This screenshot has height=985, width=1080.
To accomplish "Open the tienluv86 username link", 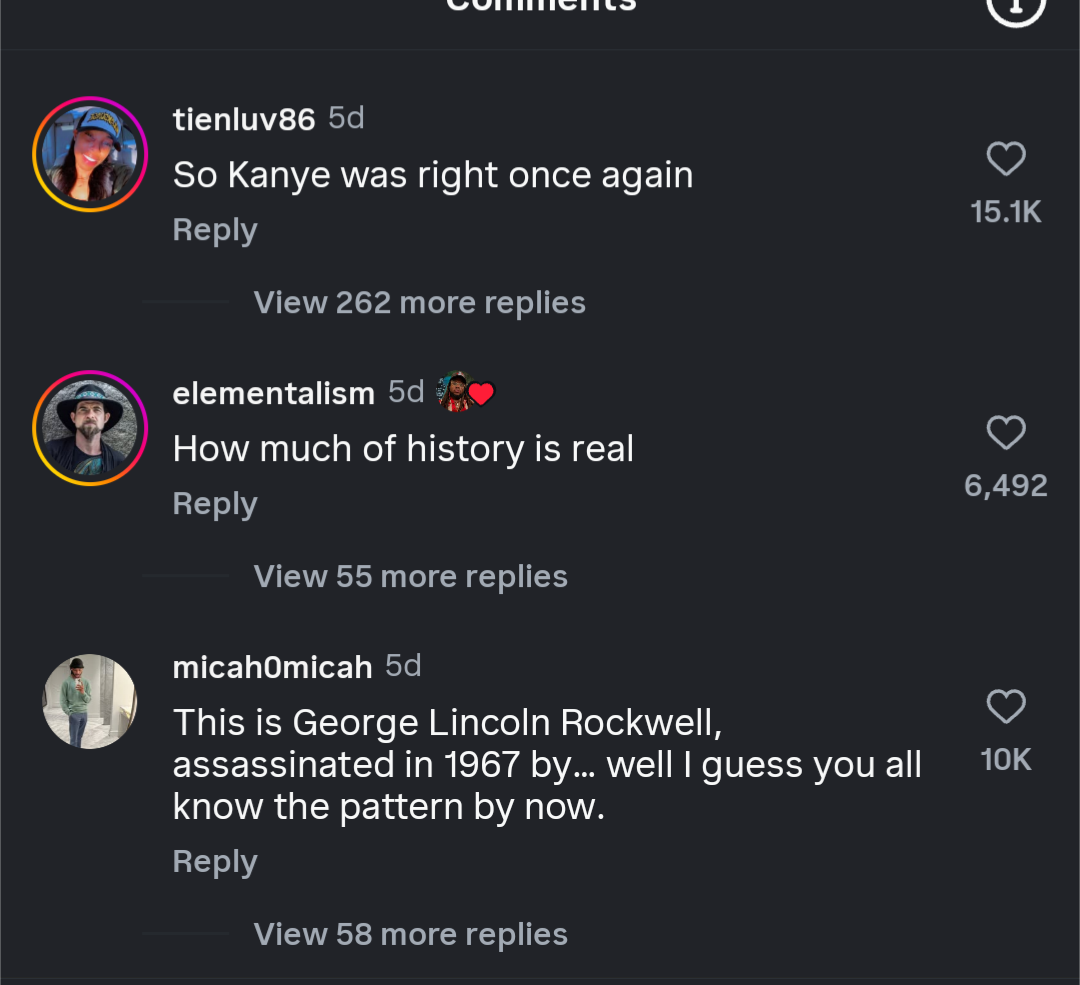I will click(x=244, y=120).
